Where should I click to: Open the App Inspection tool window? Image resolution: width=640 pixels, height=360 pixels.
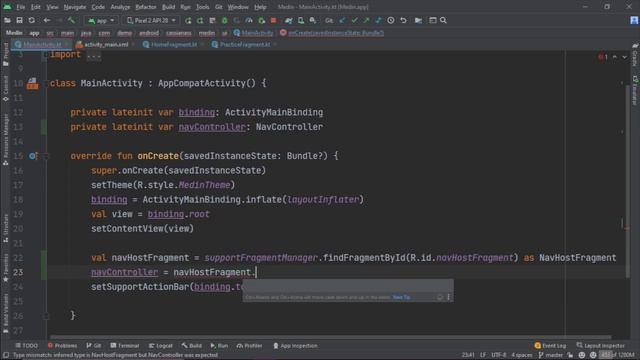(x=295, y=346)
